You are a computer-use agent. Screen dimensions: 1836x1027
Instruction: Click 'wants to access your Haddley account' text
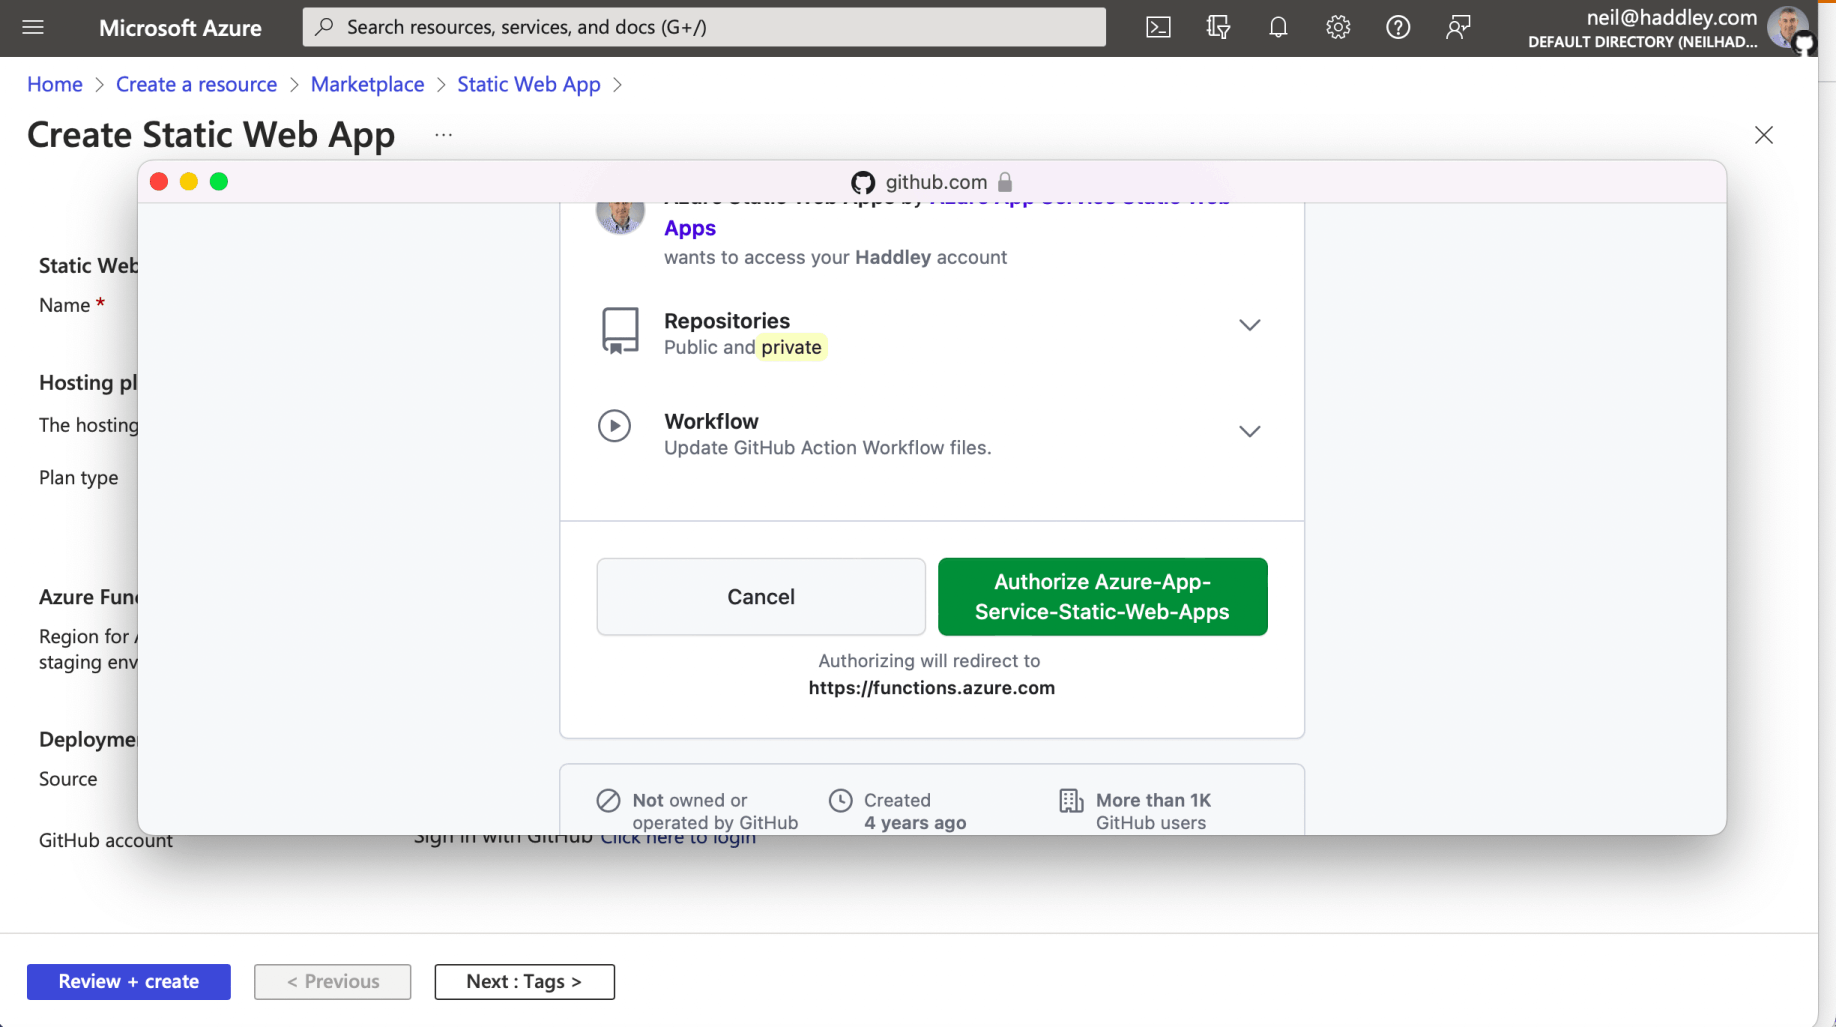[x=835, y=257]
